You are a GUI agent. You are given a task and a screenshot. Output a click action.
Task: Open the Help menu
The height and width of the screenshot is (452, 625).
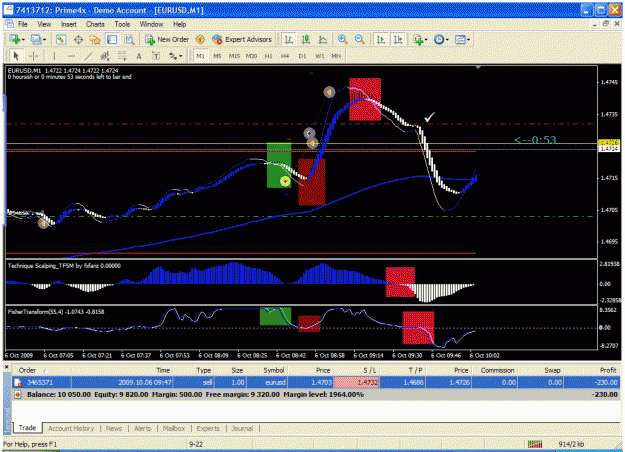click(180, 24)
